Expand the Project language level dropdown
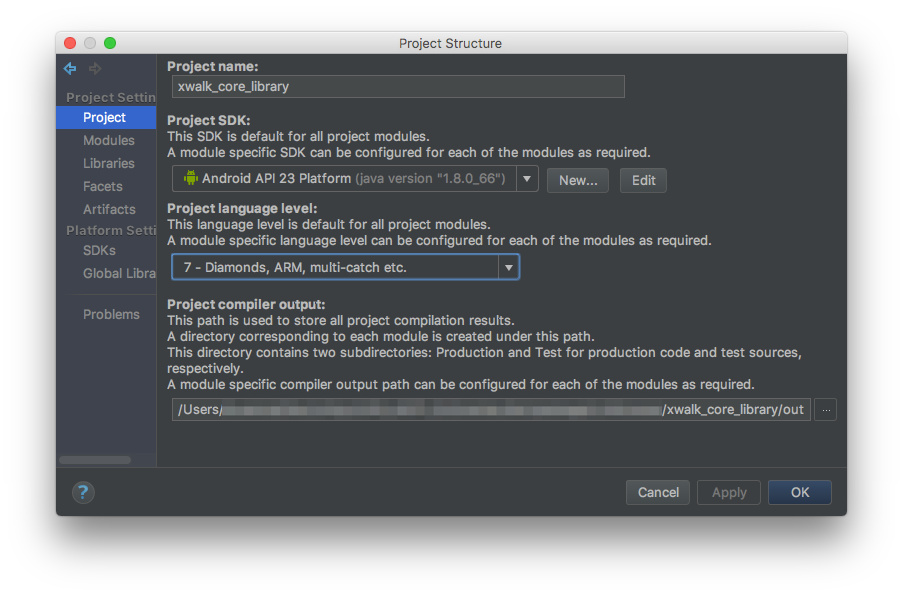The image size is (903, 596). tap(508, 267)
